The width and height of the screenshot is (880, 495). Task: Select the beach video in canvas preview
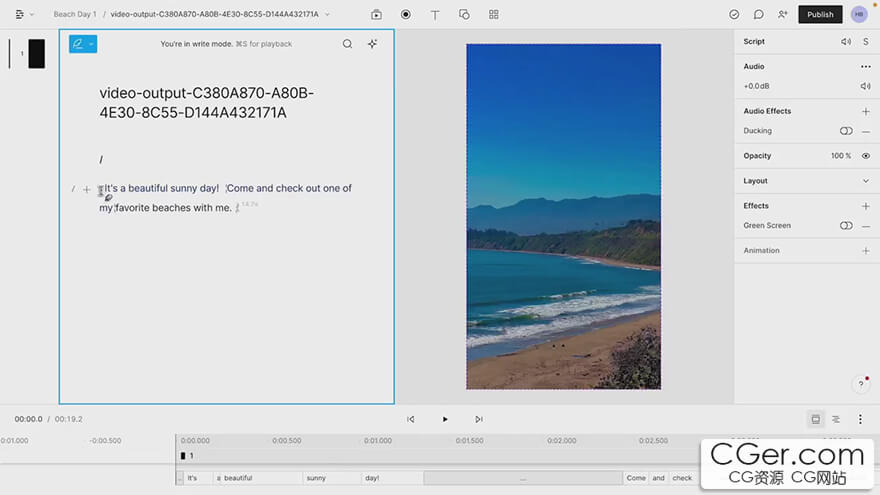[563, 217]
